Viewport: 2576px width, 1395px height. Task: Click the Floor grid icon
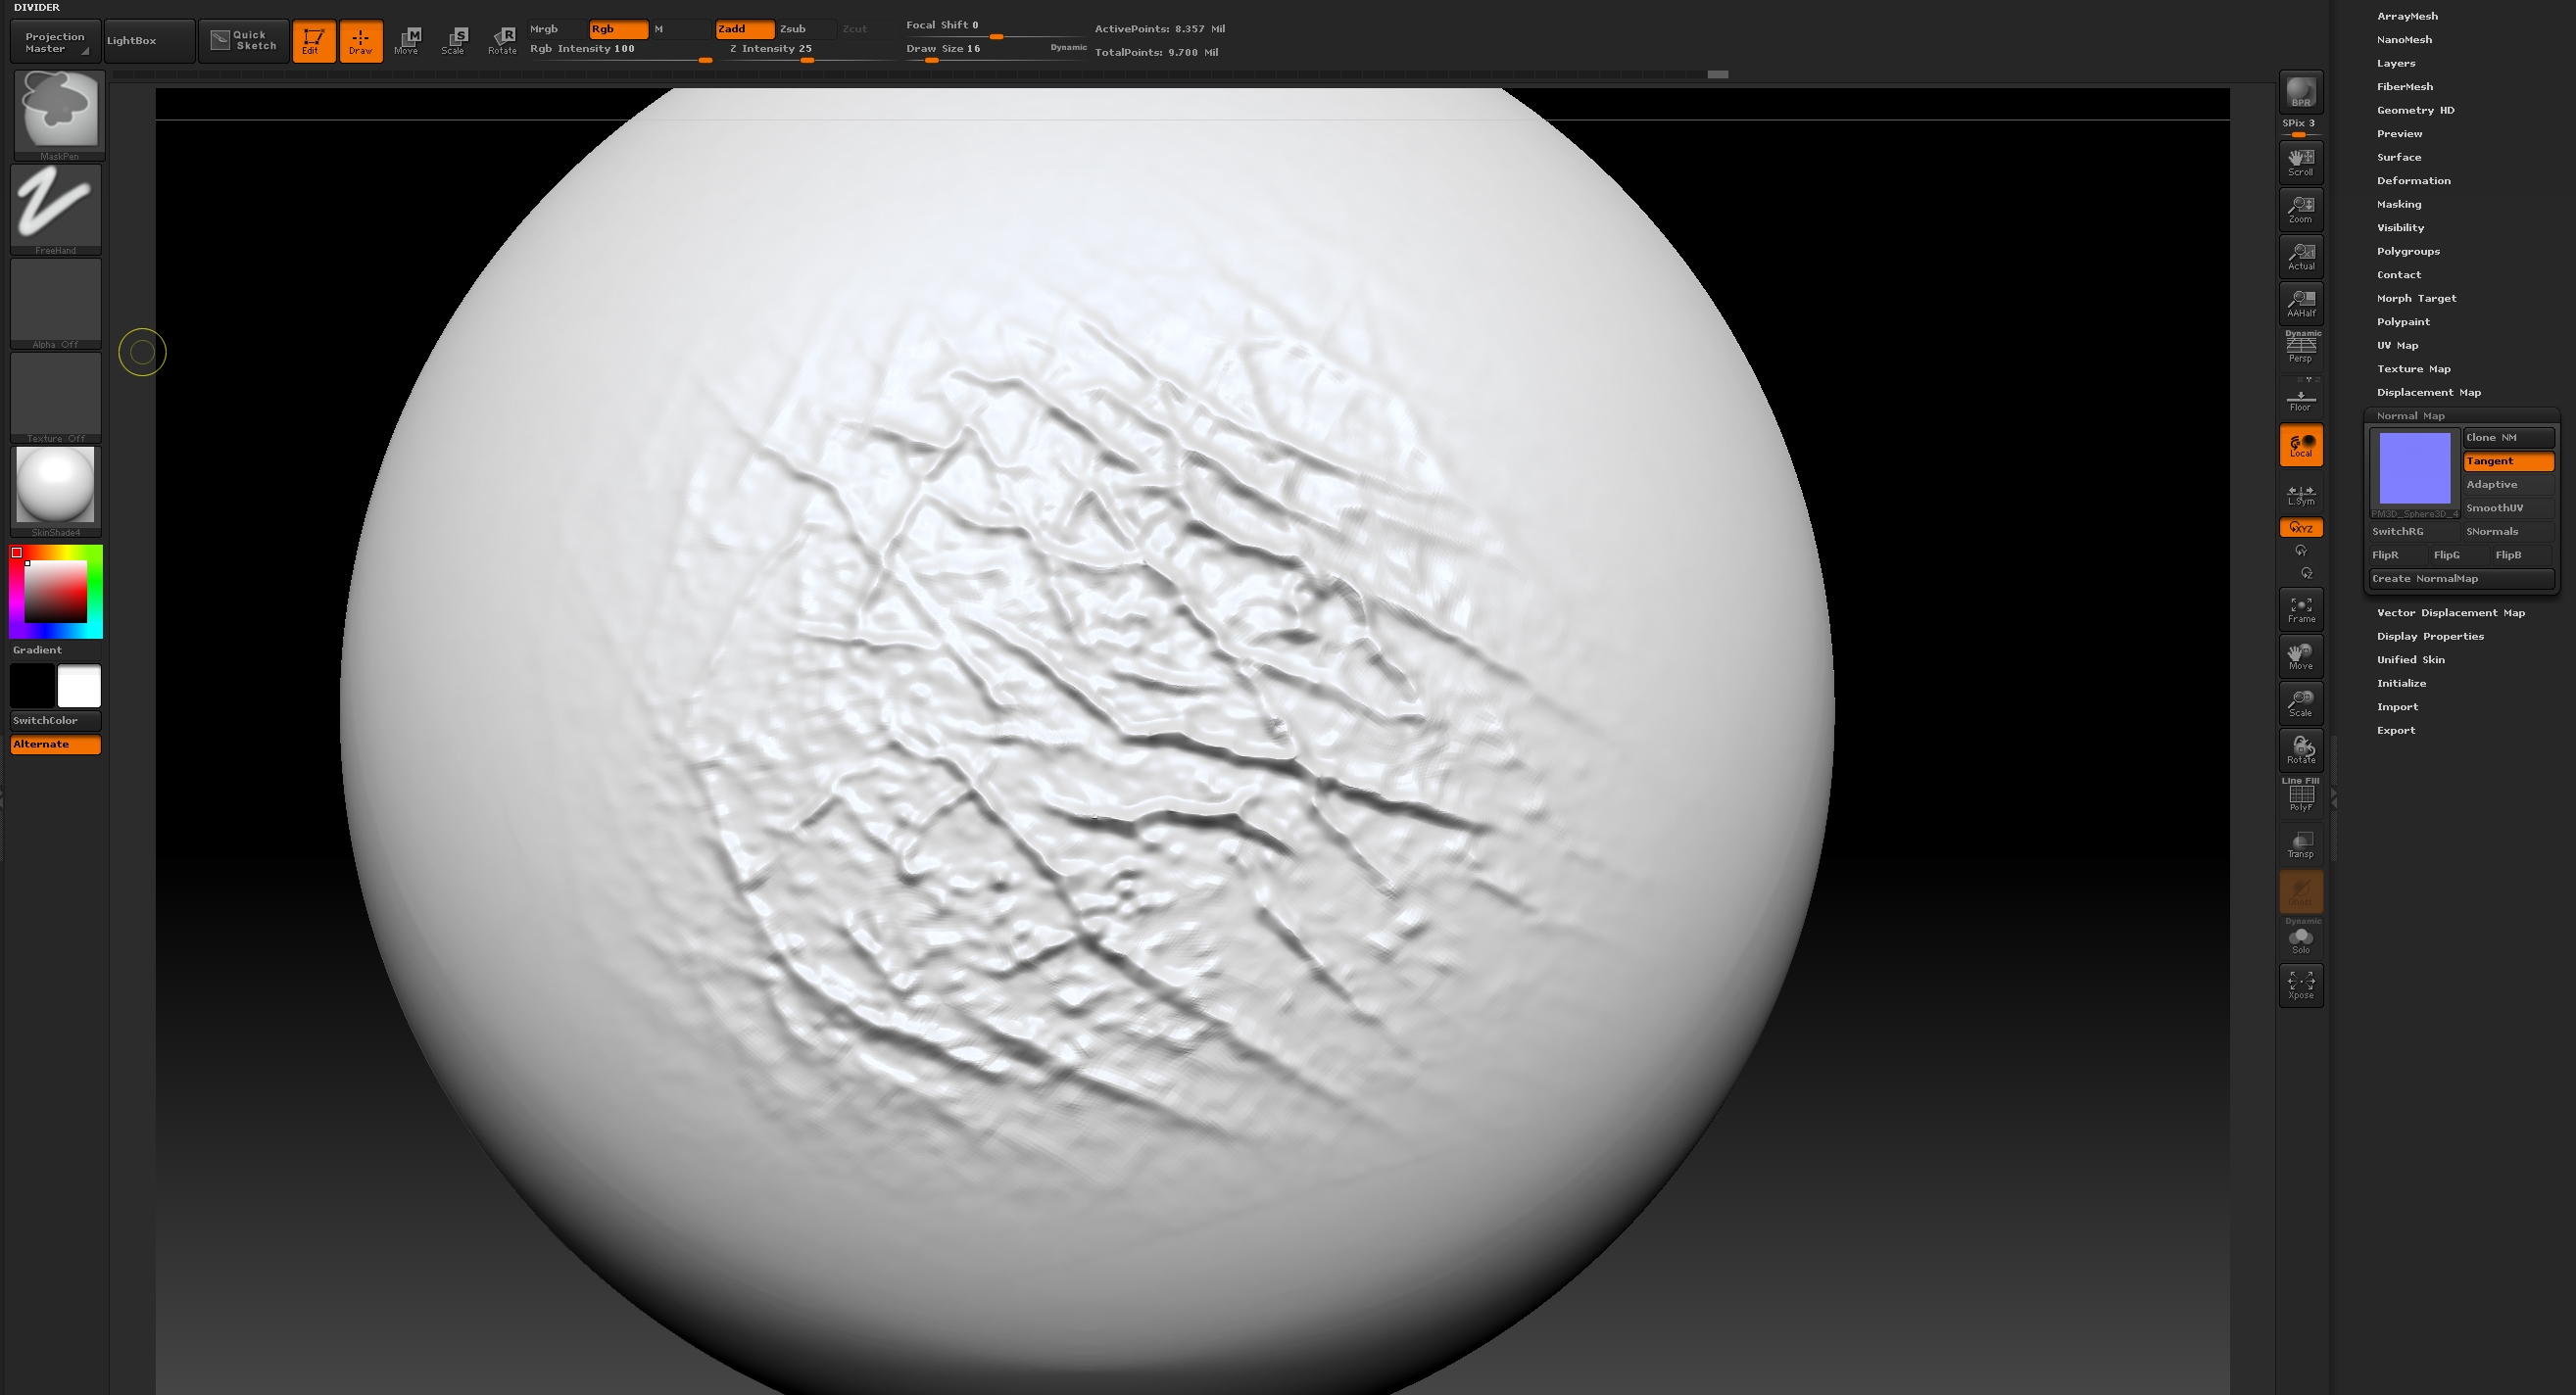pos(2300,399)
